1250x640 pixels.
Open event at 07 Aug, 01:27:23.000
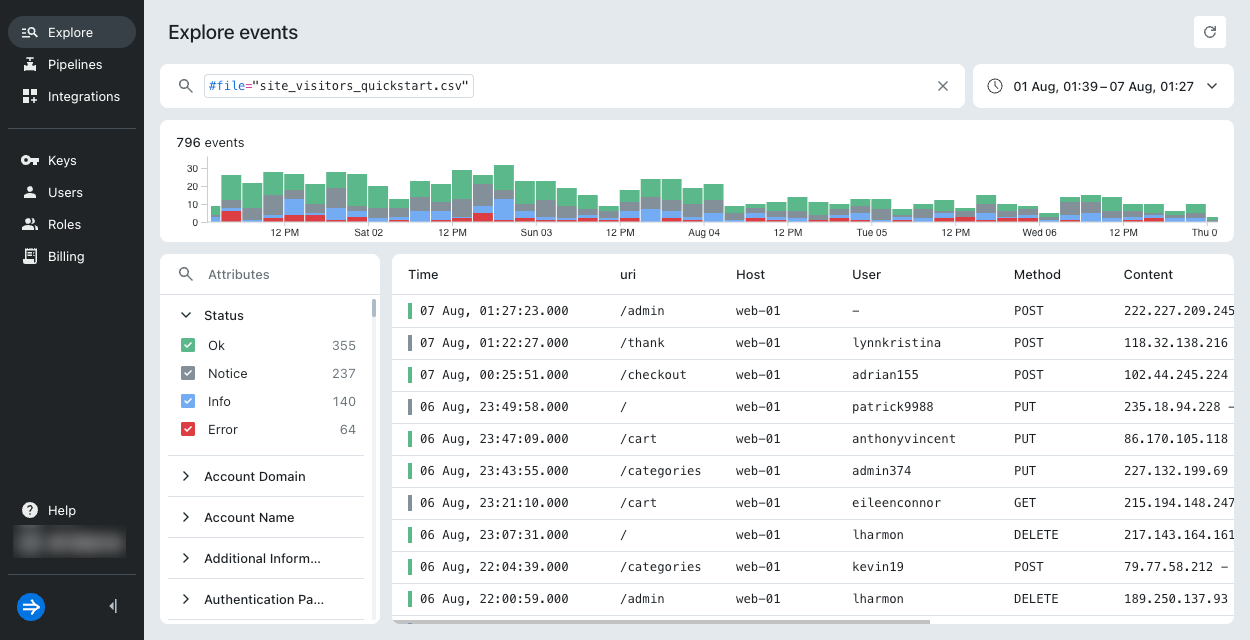(812, 311)
